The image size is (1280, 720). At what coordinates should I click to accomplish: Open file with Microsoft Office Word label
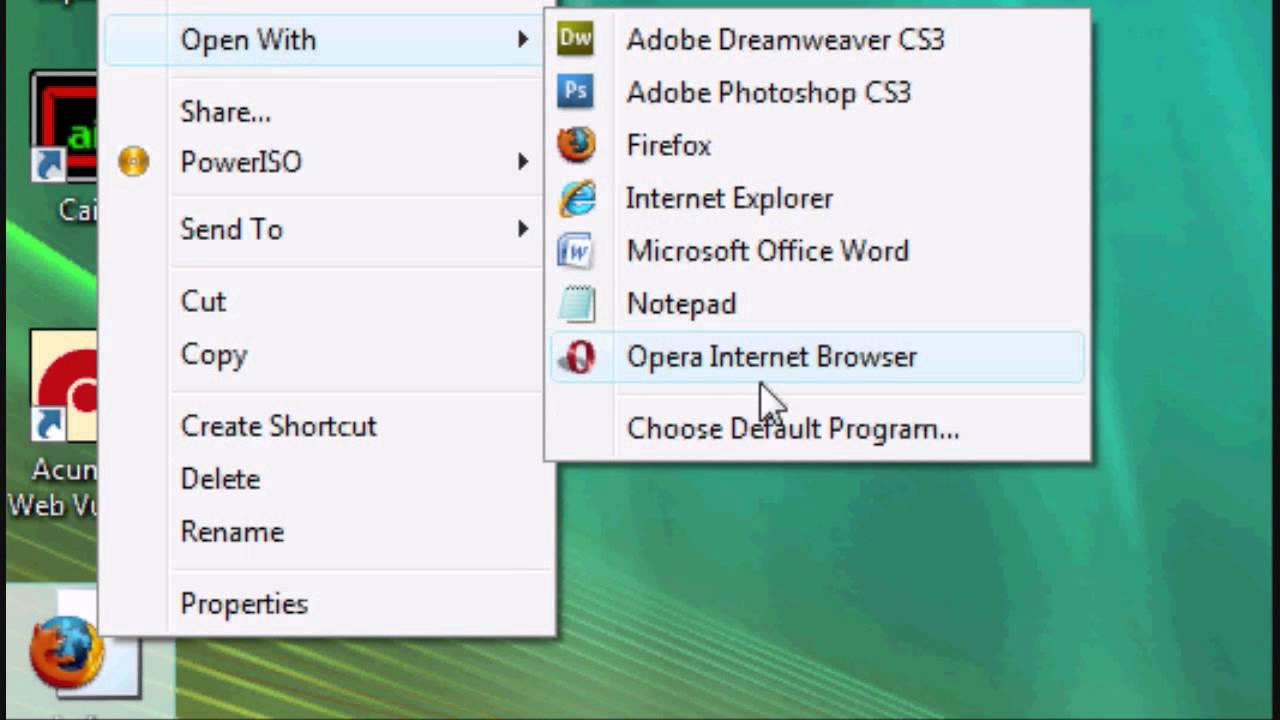tap(767, 251)
